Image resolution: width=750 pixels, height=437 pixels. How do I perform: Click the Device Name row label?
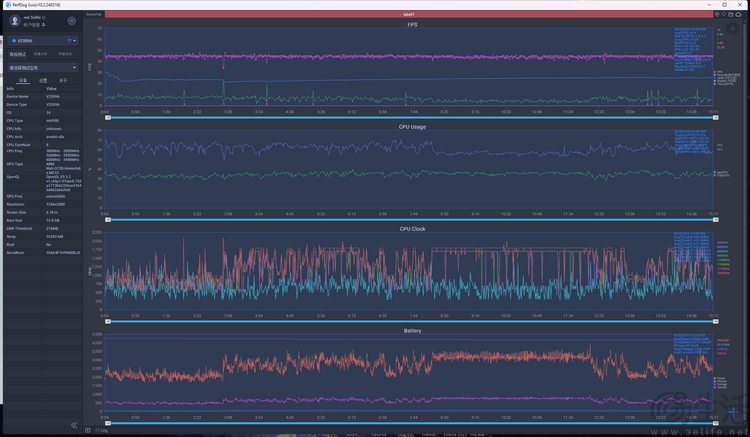coord(18,97)
